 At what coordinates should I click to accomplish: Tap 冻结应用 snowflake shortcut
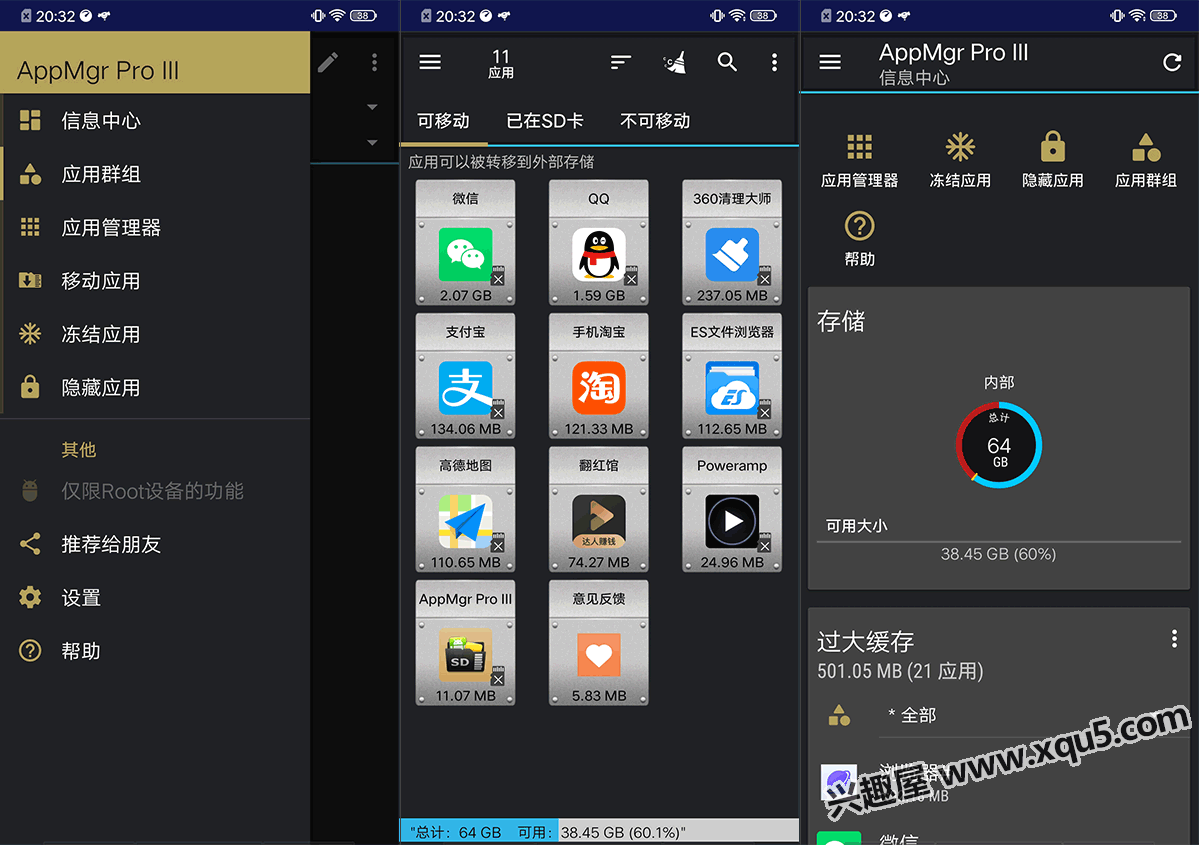pos(960,160)
